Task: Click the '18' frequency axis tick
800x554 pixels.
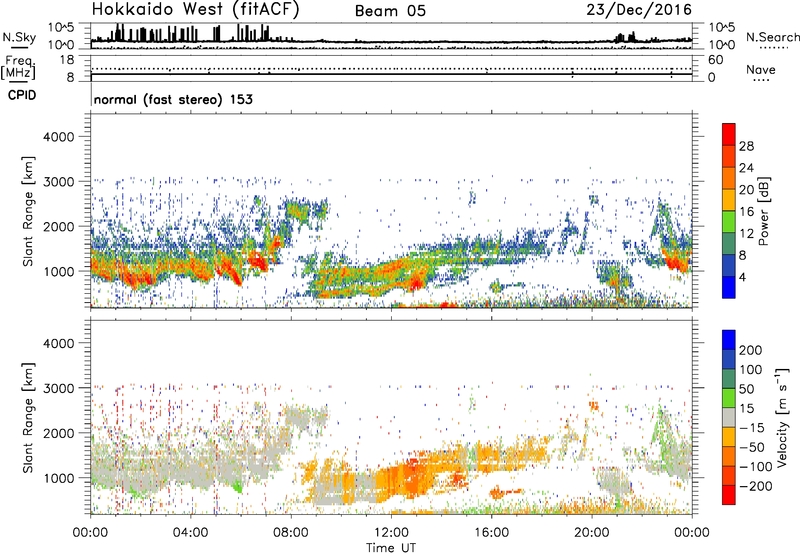Action: tap(67, 60)
